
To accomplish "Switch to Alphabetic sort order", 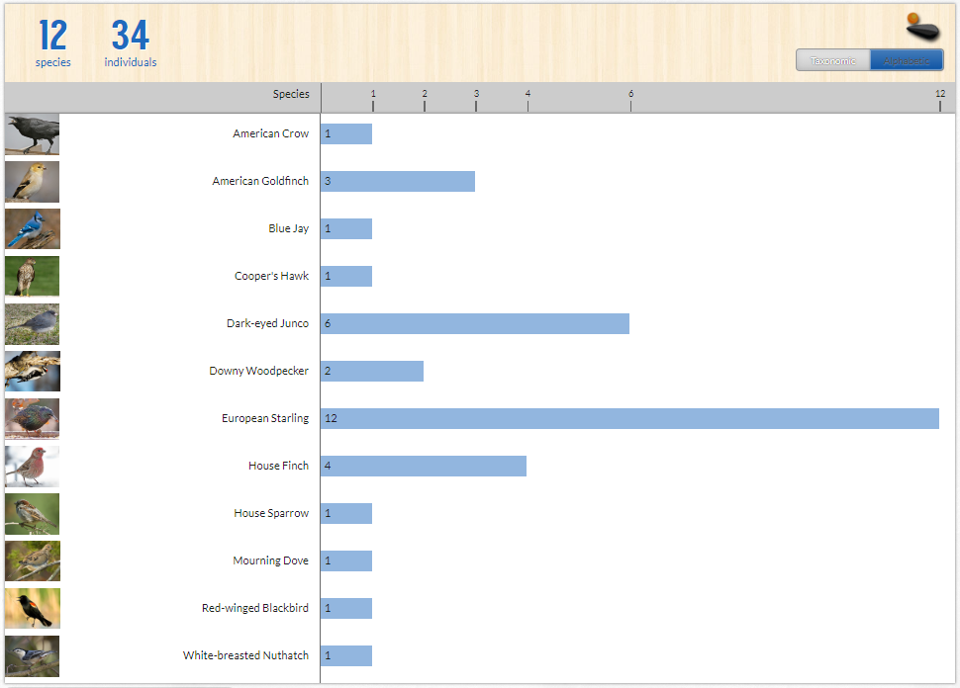I will 906,61.
